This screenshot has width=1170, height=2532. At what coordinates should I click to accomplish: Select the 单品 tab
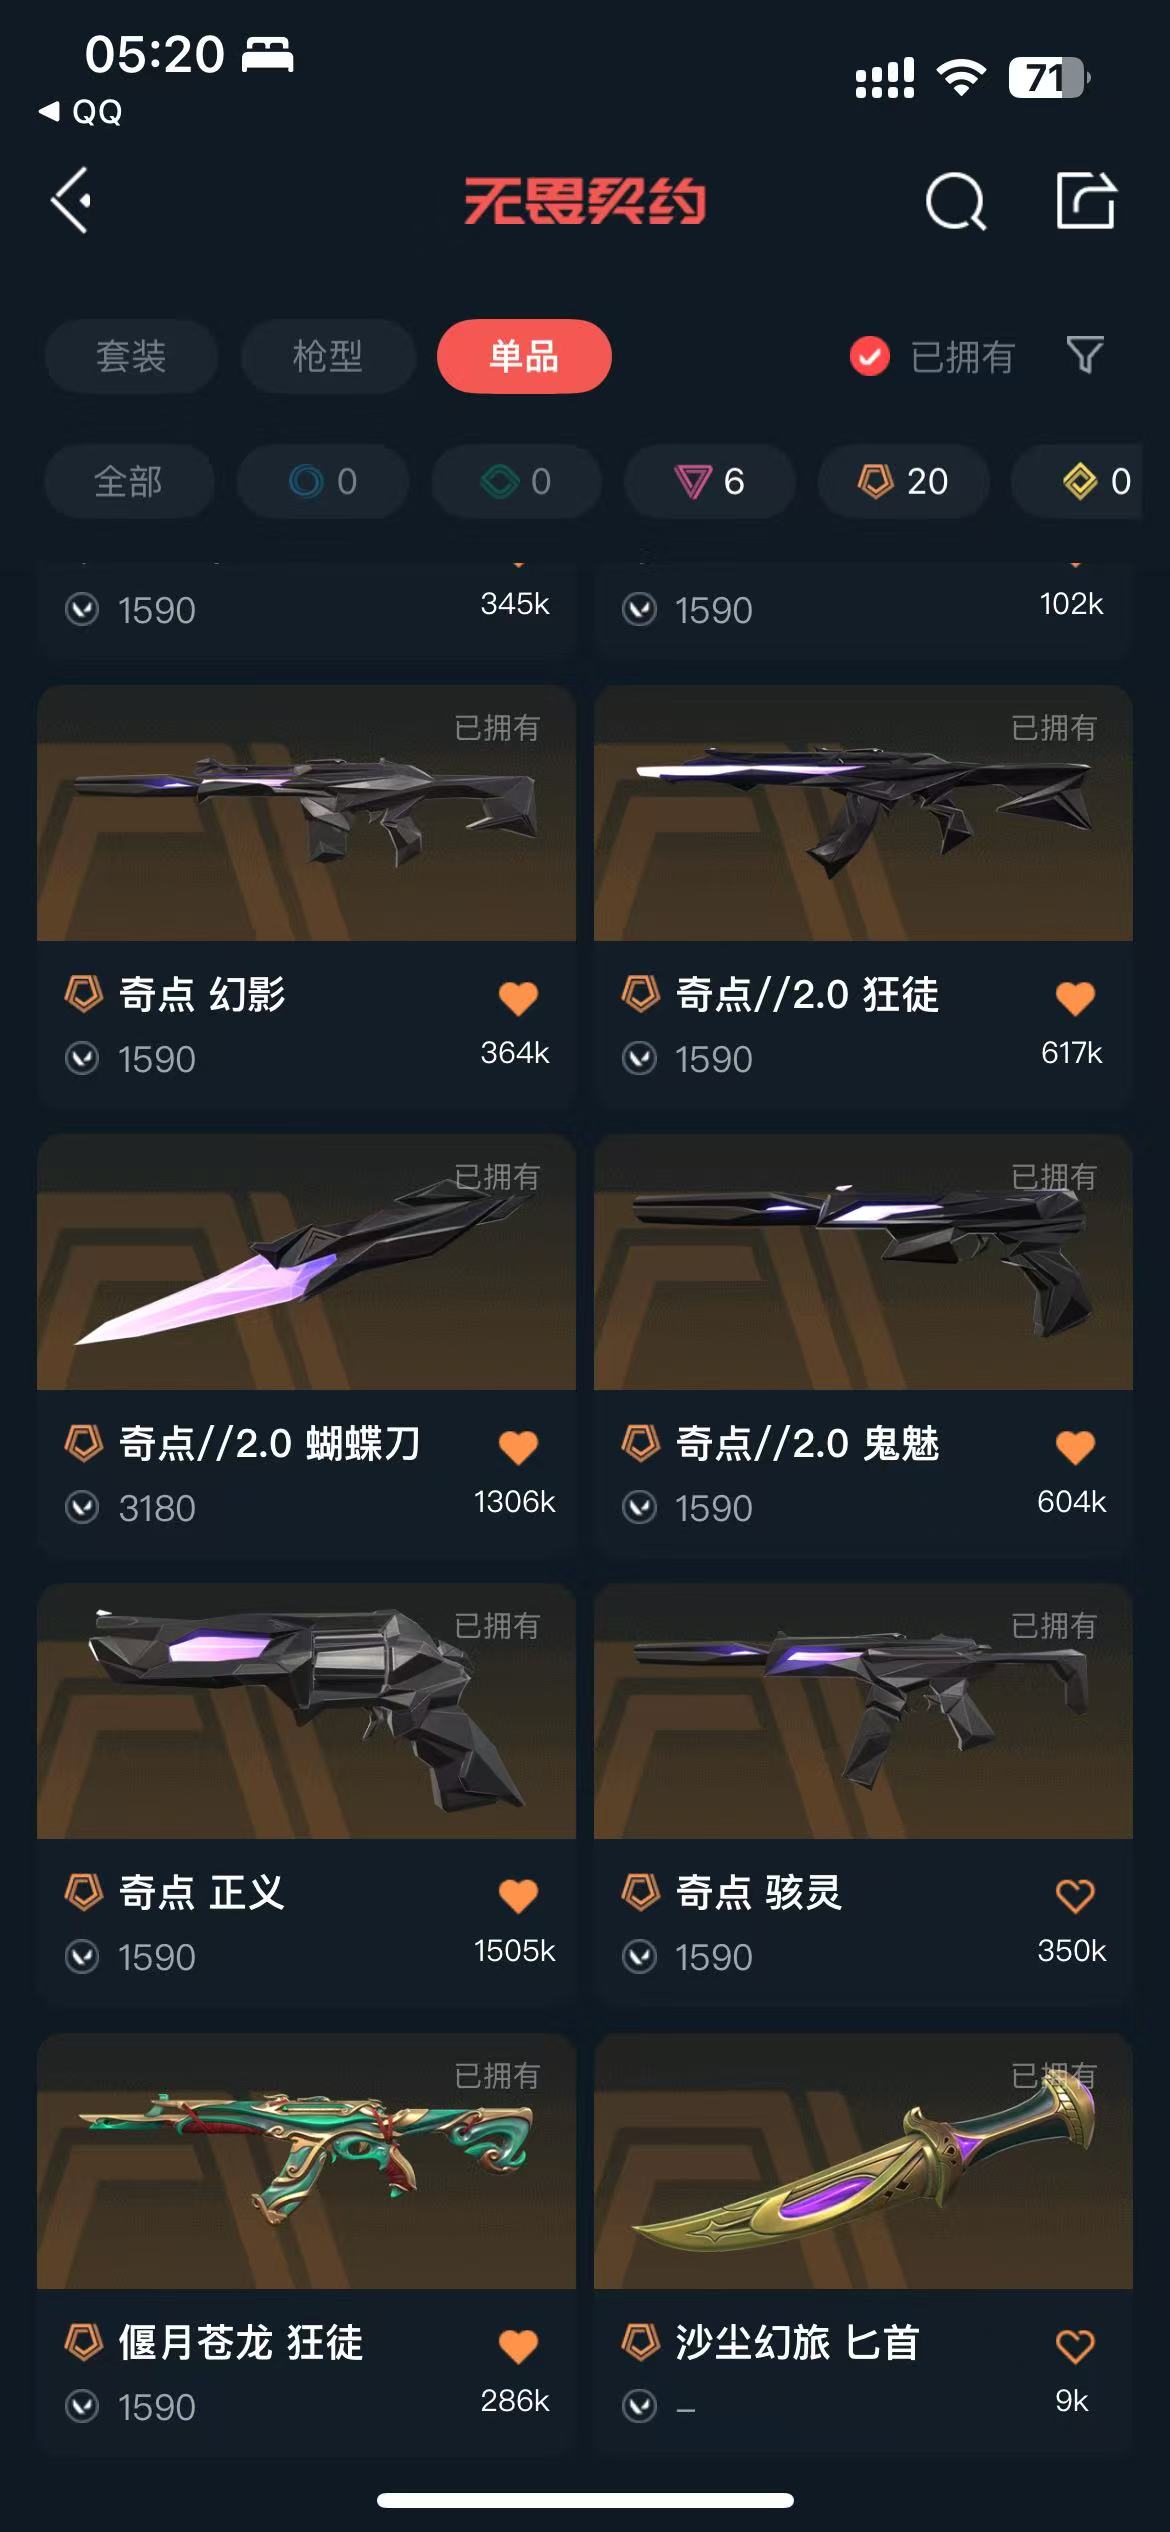524,356
